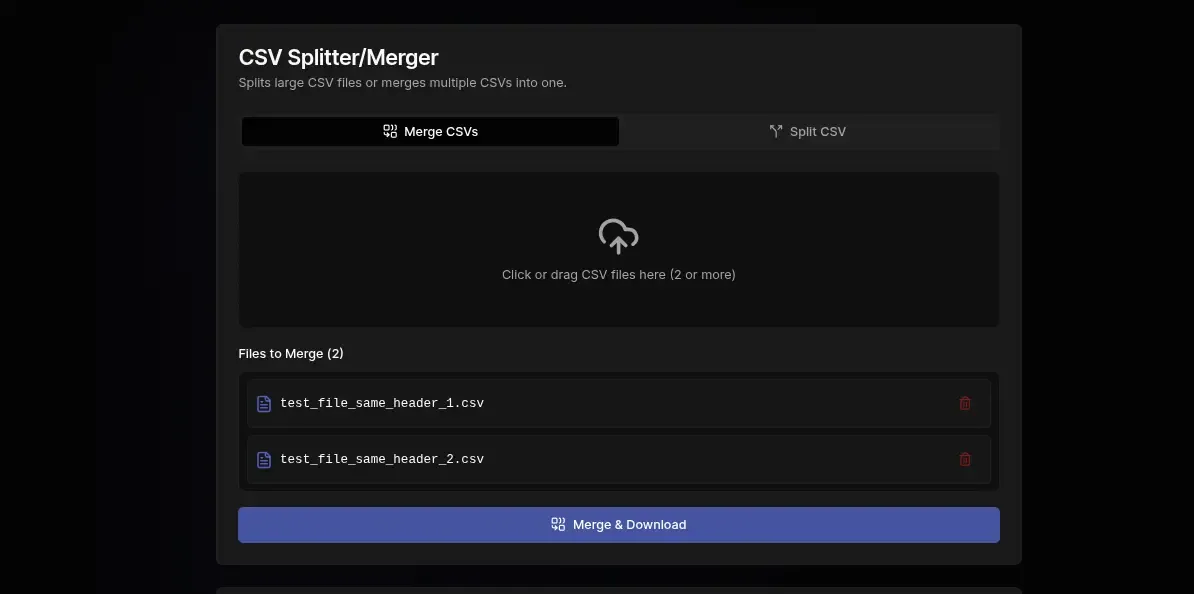Image resolution: width=1194 pixels, height=594 pixels.
Task: Click the split fork icon on the Split CSV tab
Action: 775,131
